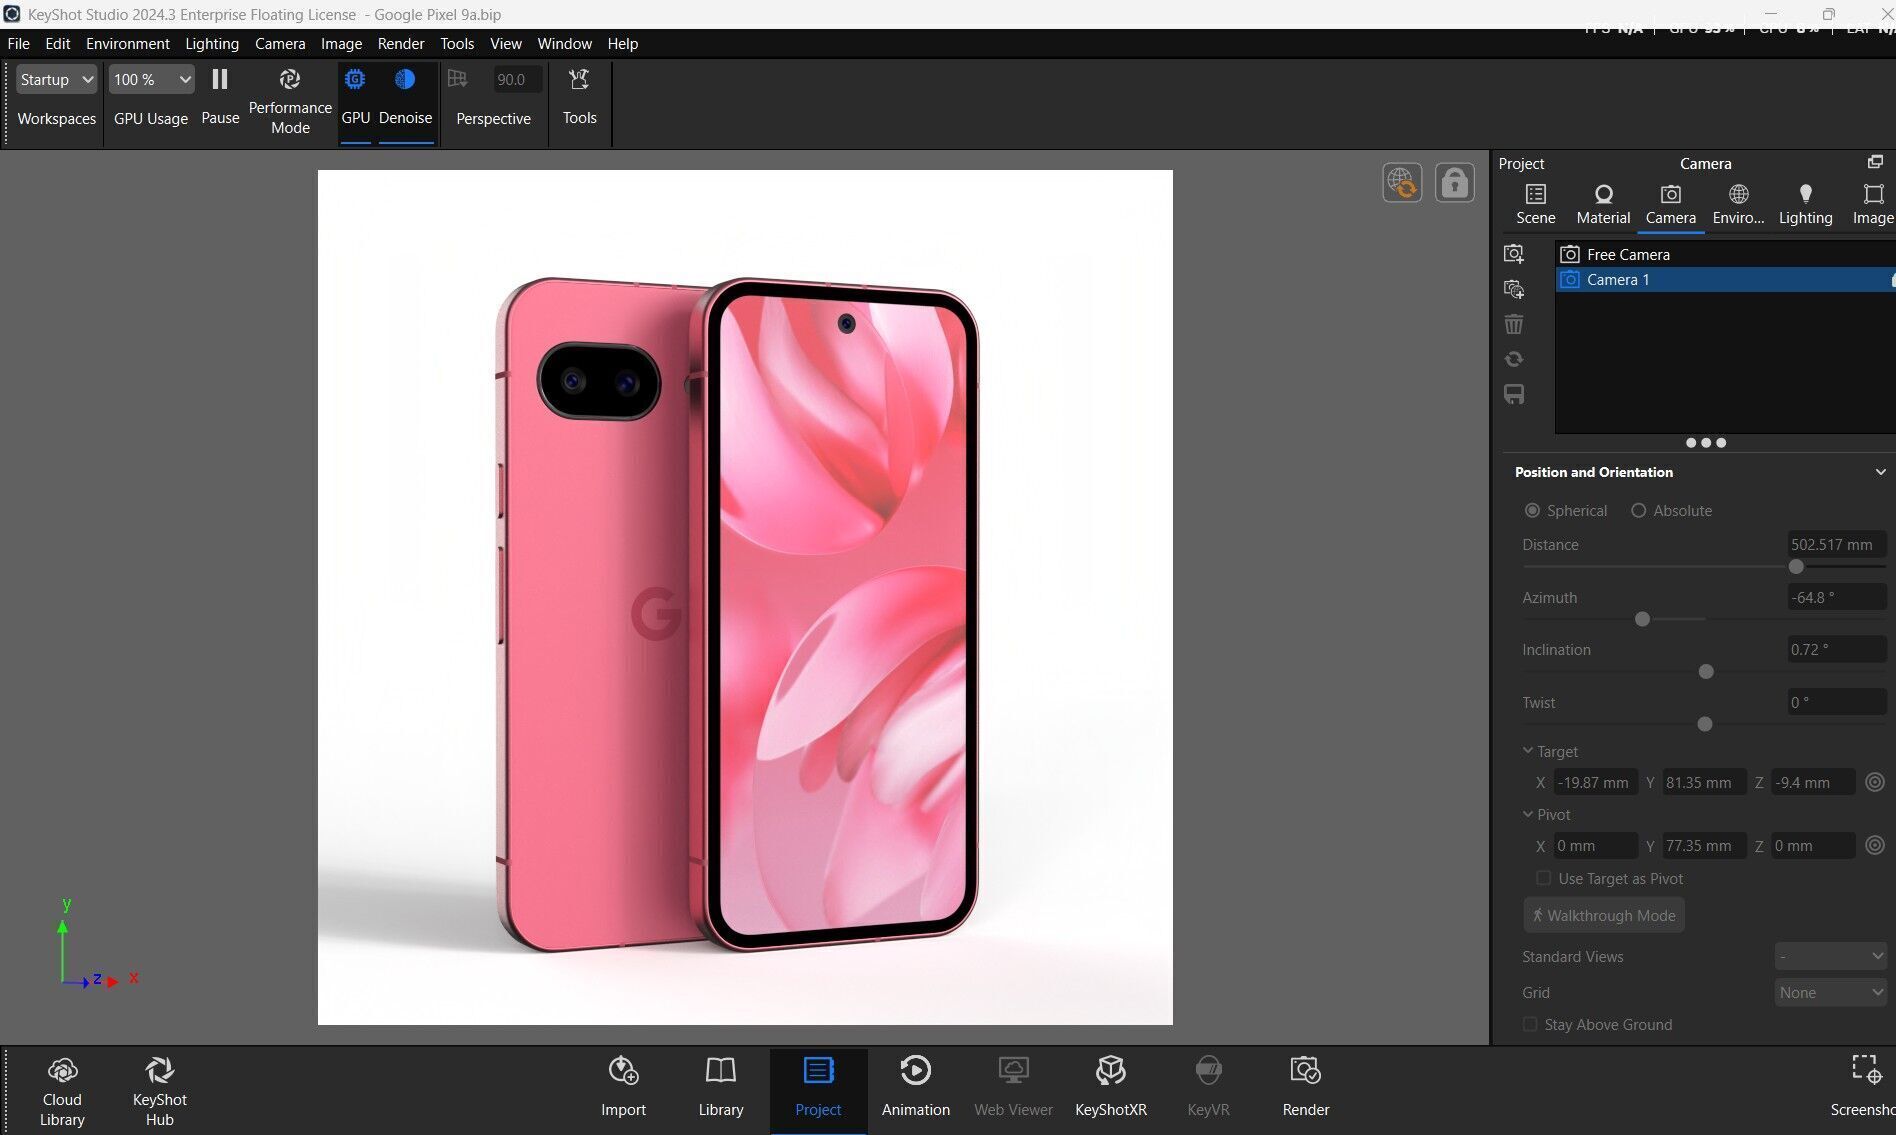
Task: Click the Twist value field
Action: click(1836, 702)
